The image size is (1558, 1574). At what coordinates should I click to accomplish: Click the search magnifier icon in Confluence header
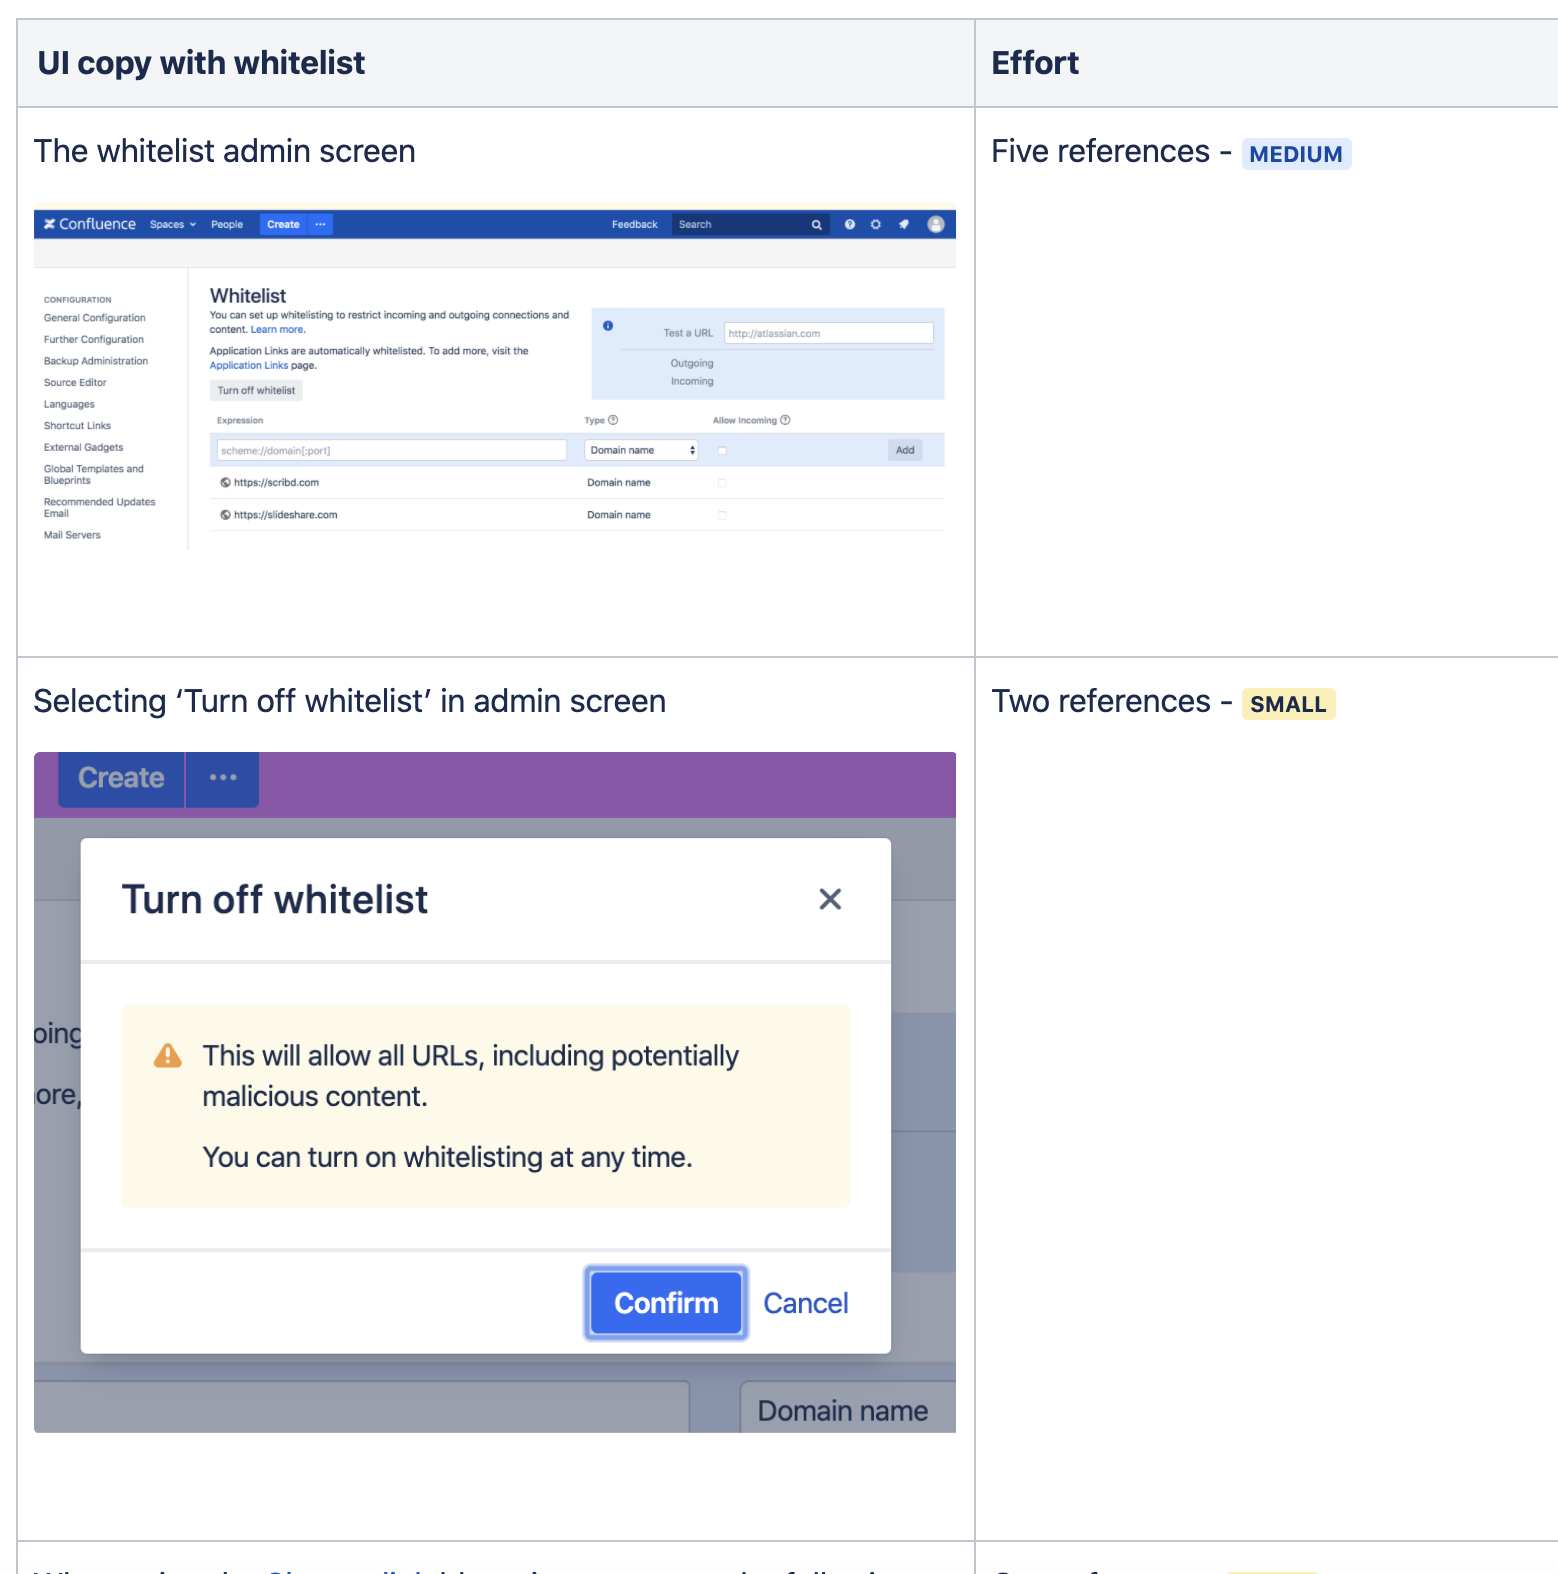(x=817, y=225)
